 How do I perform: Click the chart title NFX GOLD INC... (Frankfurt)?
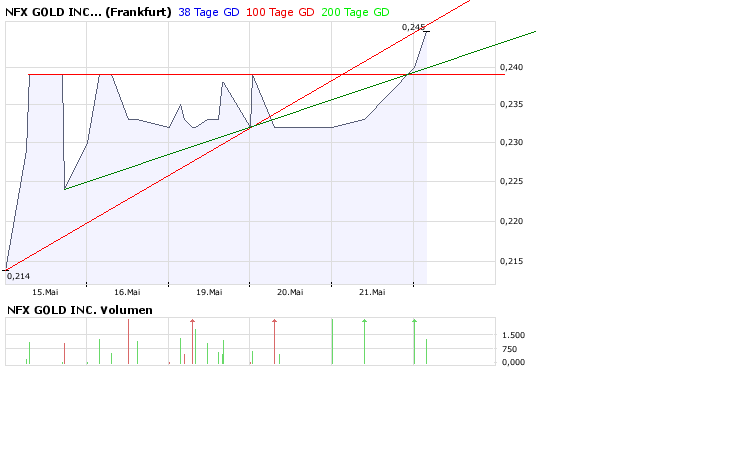(x=88, y=12)
